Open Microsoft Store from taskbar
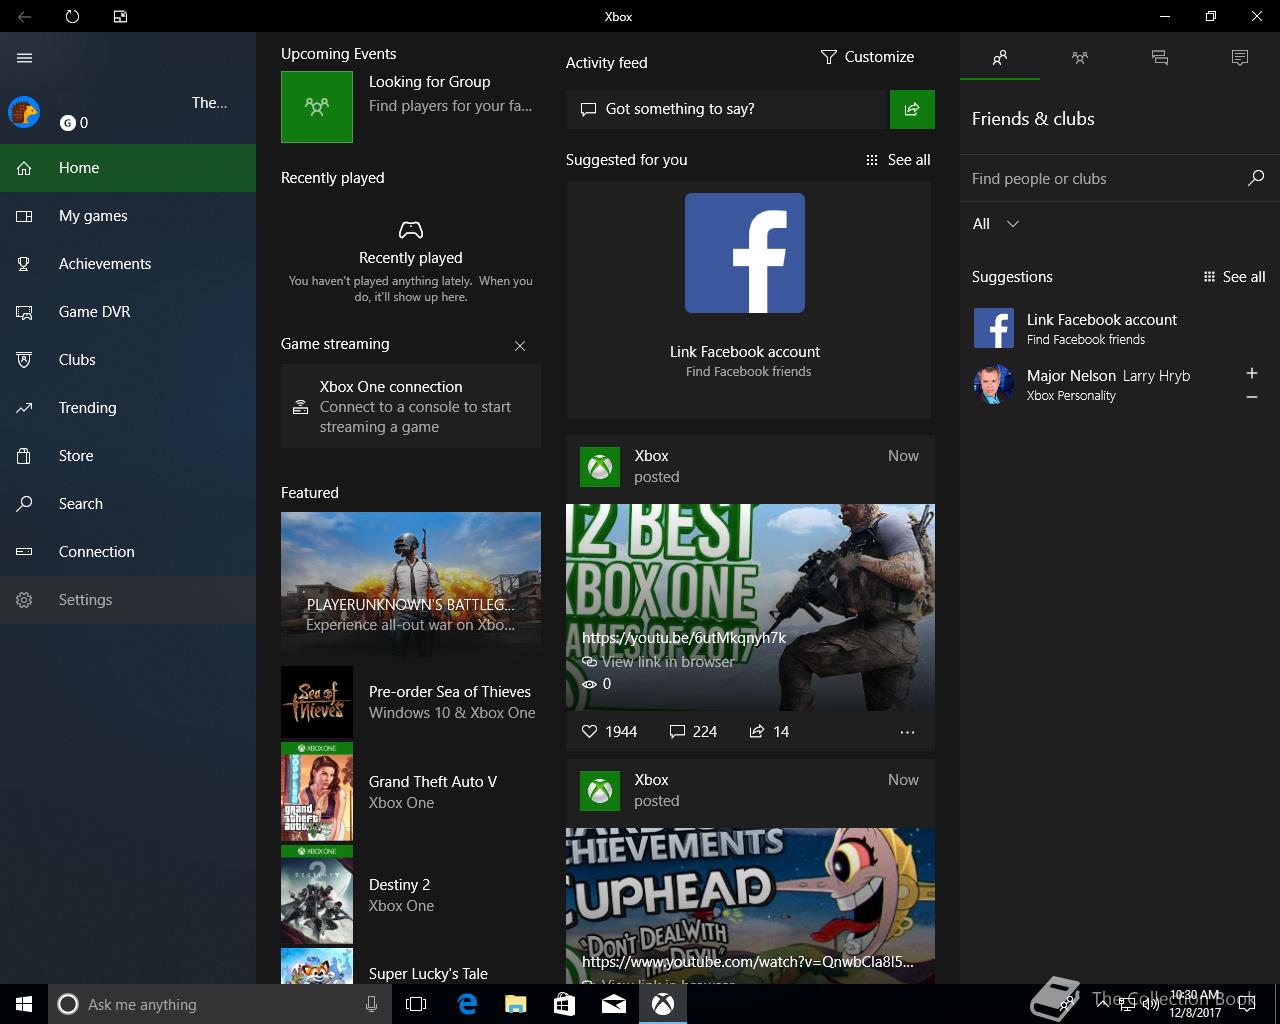The height and width of the screenshot is (1024, 1280). (x=565, y=1004)
